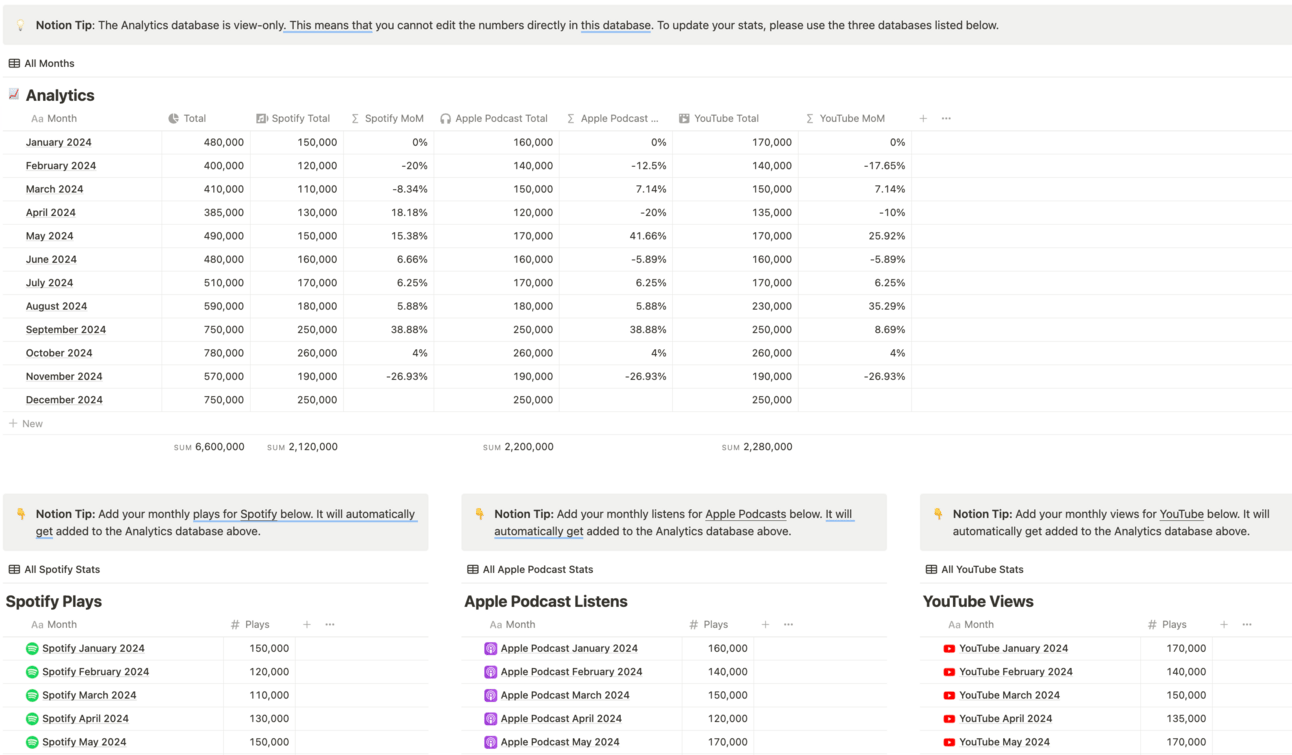The height and width of the screenshot is (755, 1292).
Task: Click the Spotify icon for Spotify March 2024
Action: pyautogui.click(x=32, y=695)
